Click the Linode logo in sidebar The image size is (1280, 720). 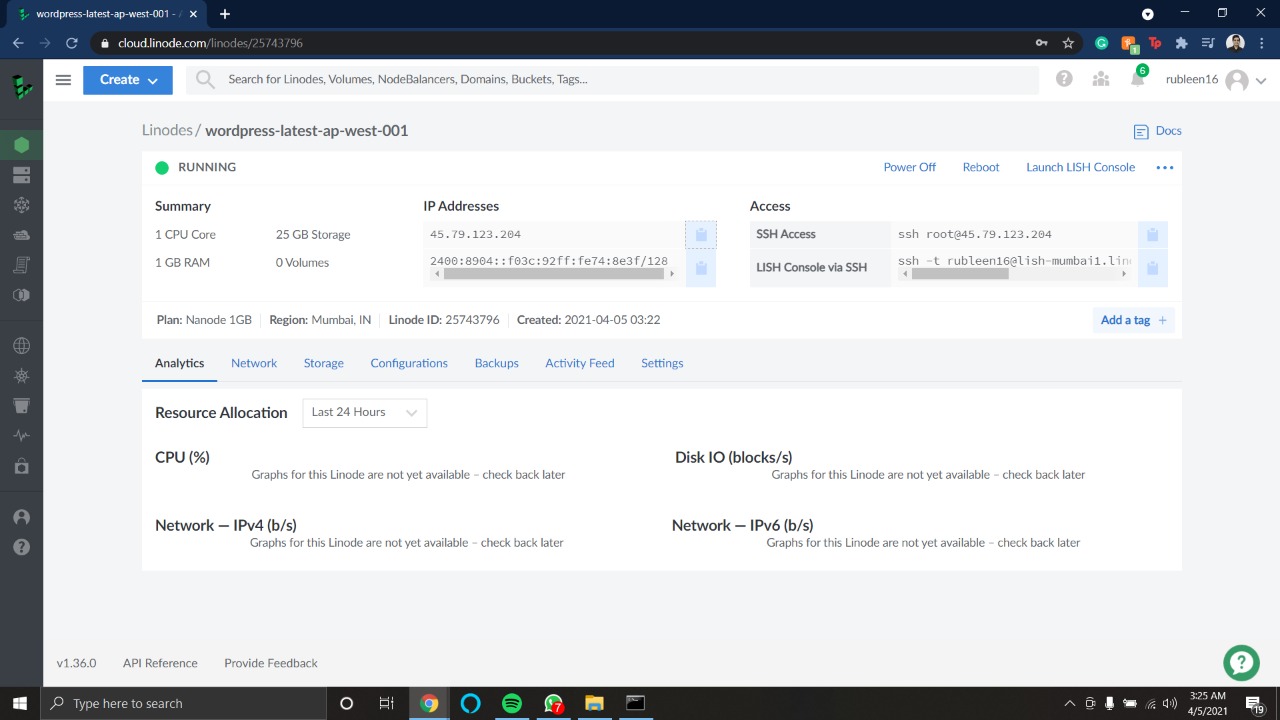click(22, 86)
